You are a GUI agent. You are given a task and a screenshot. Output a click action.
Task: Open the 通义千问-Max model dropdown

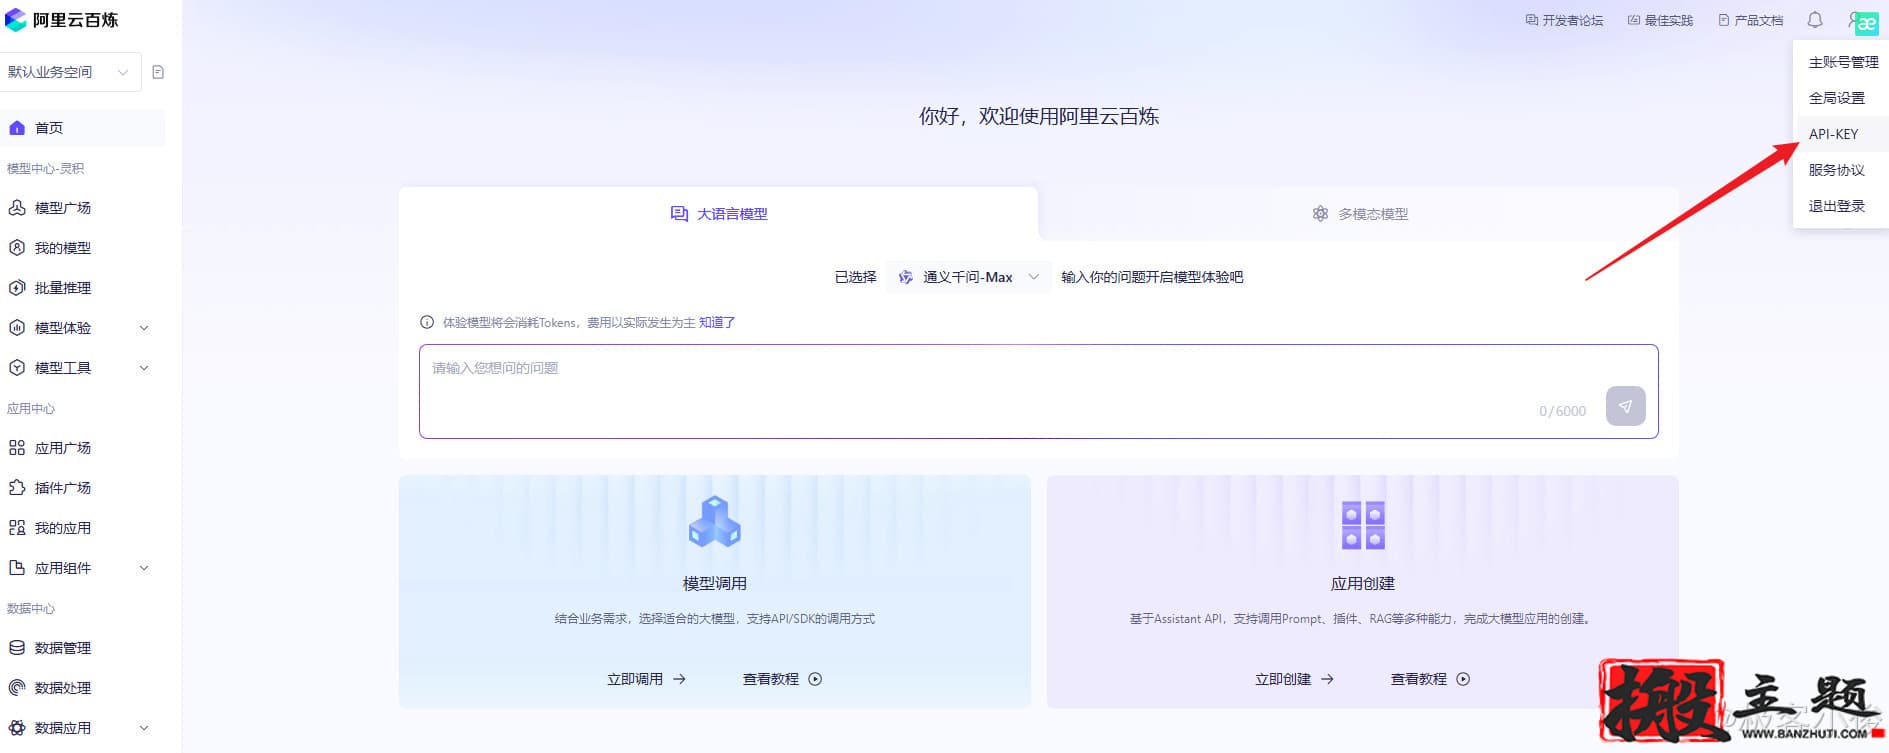click(x=968, y=277)
